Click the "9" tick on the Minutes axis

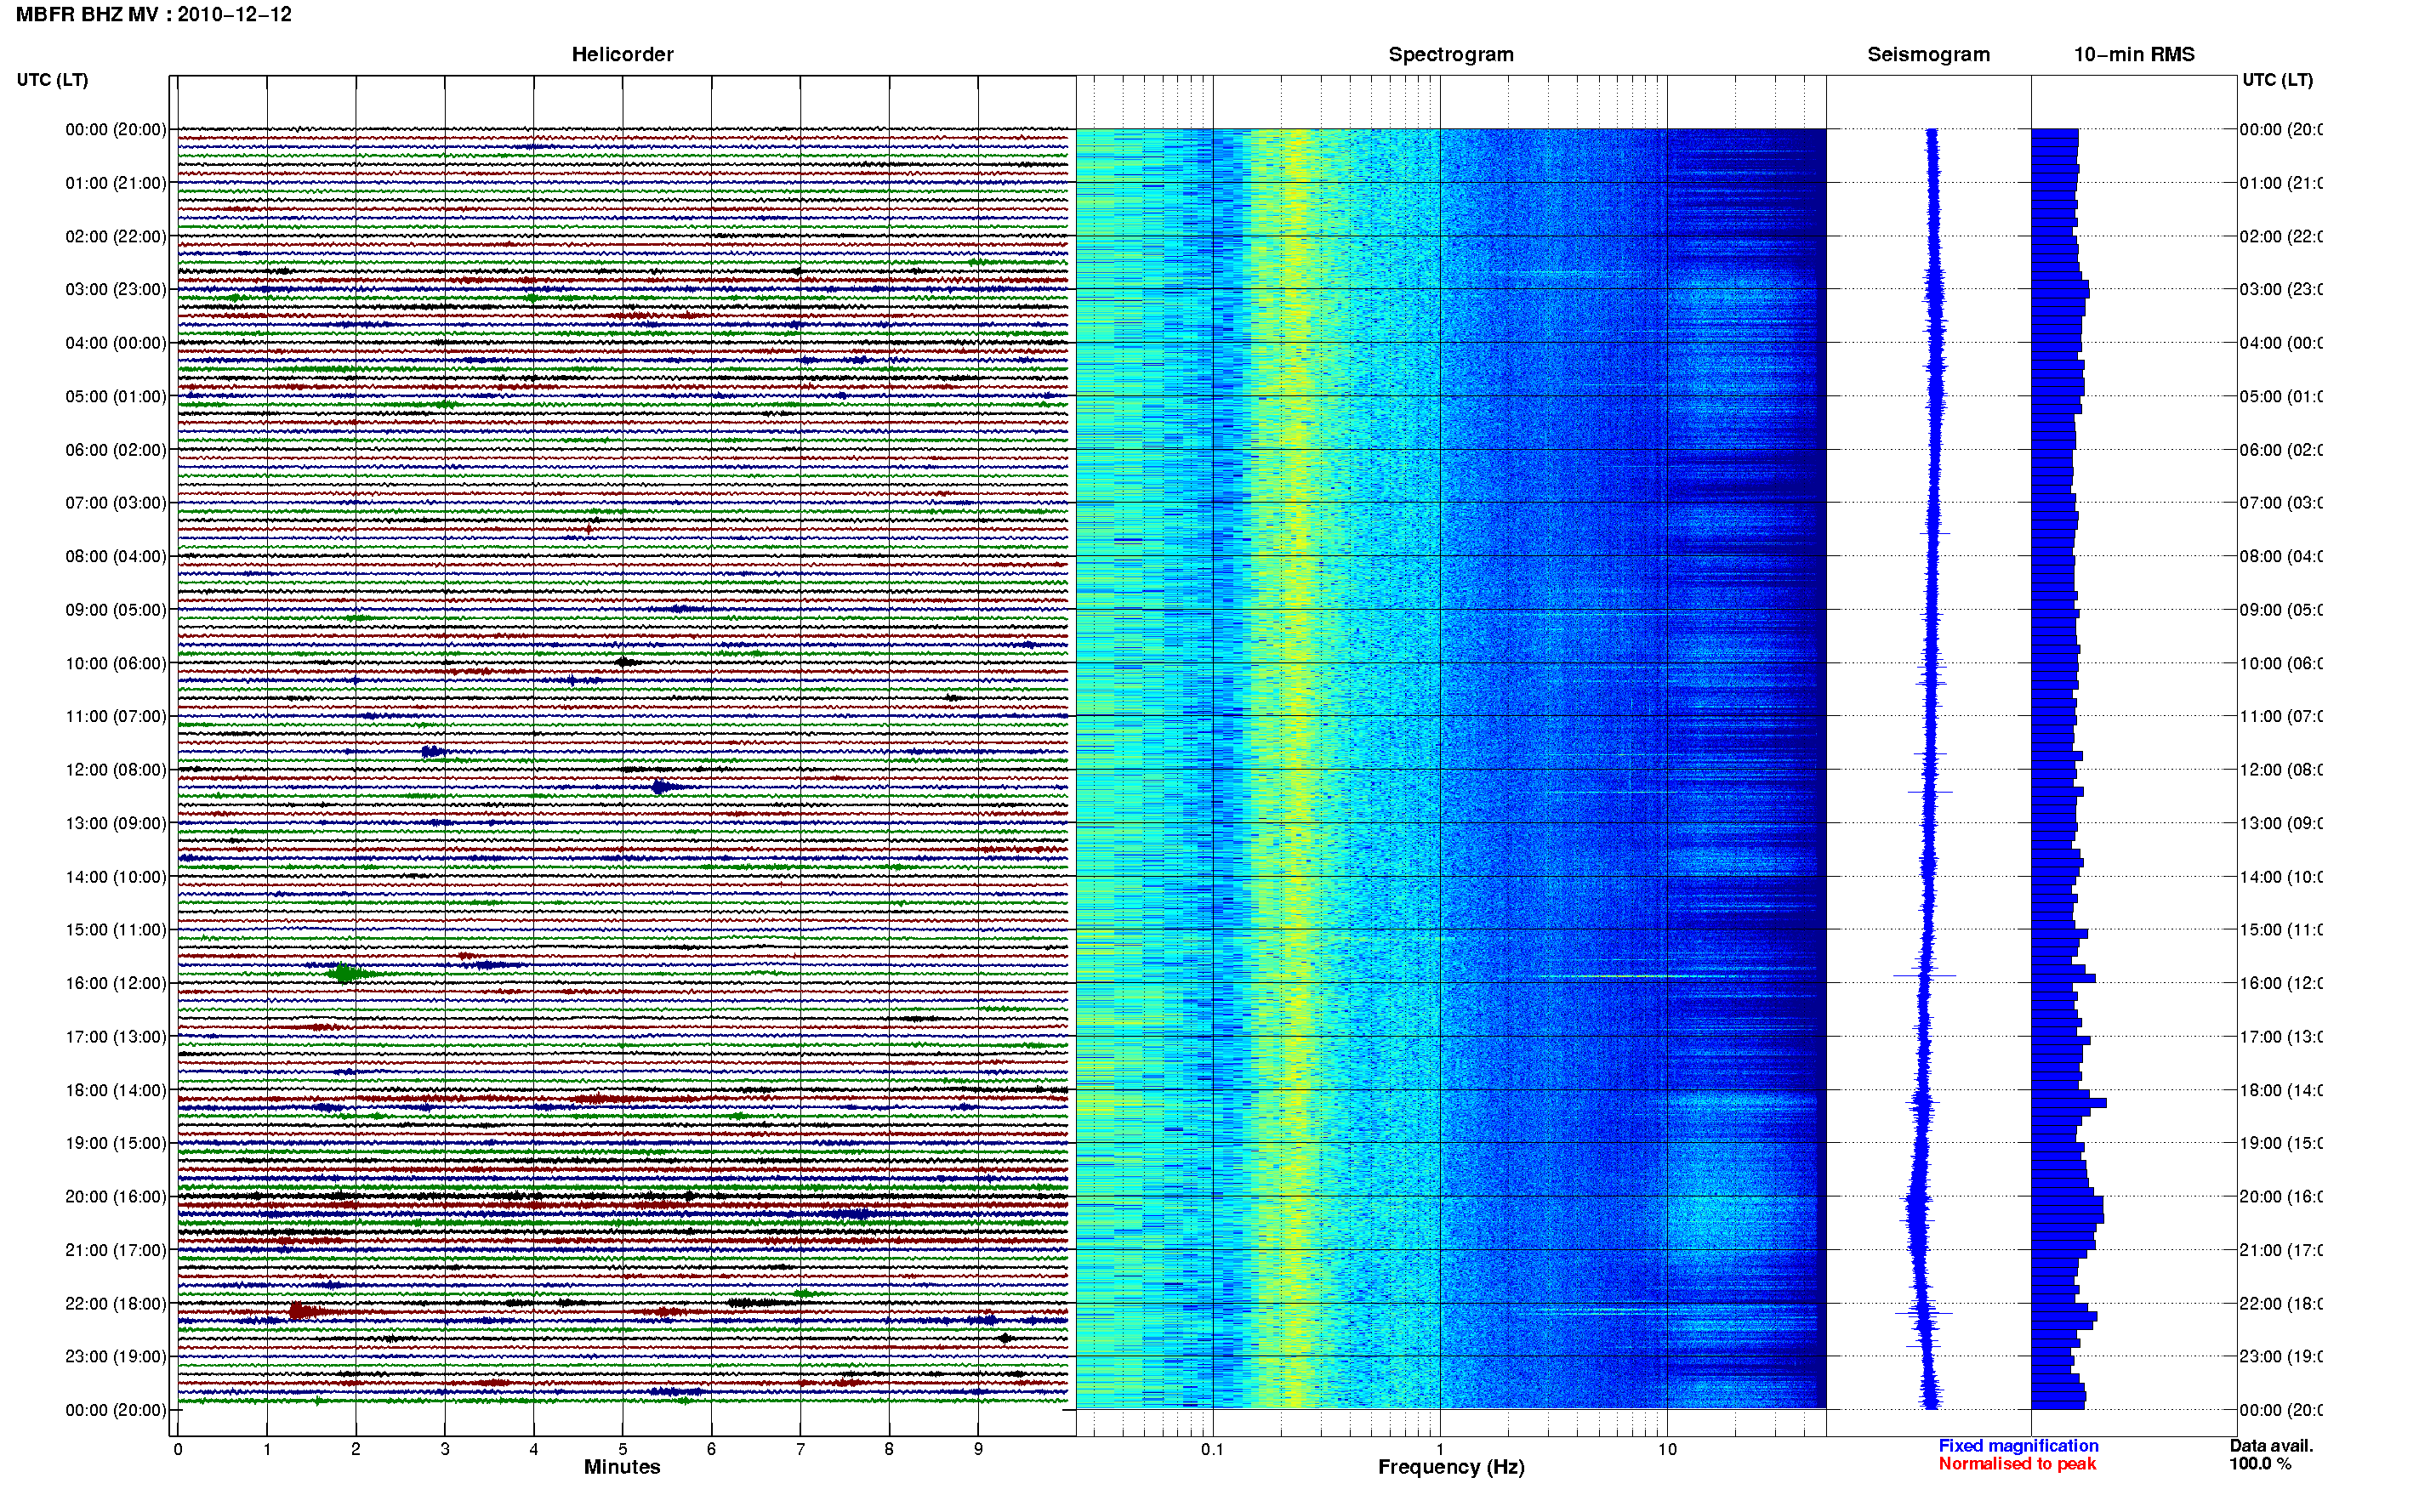pyautogui.click(x=978, y=1449)
